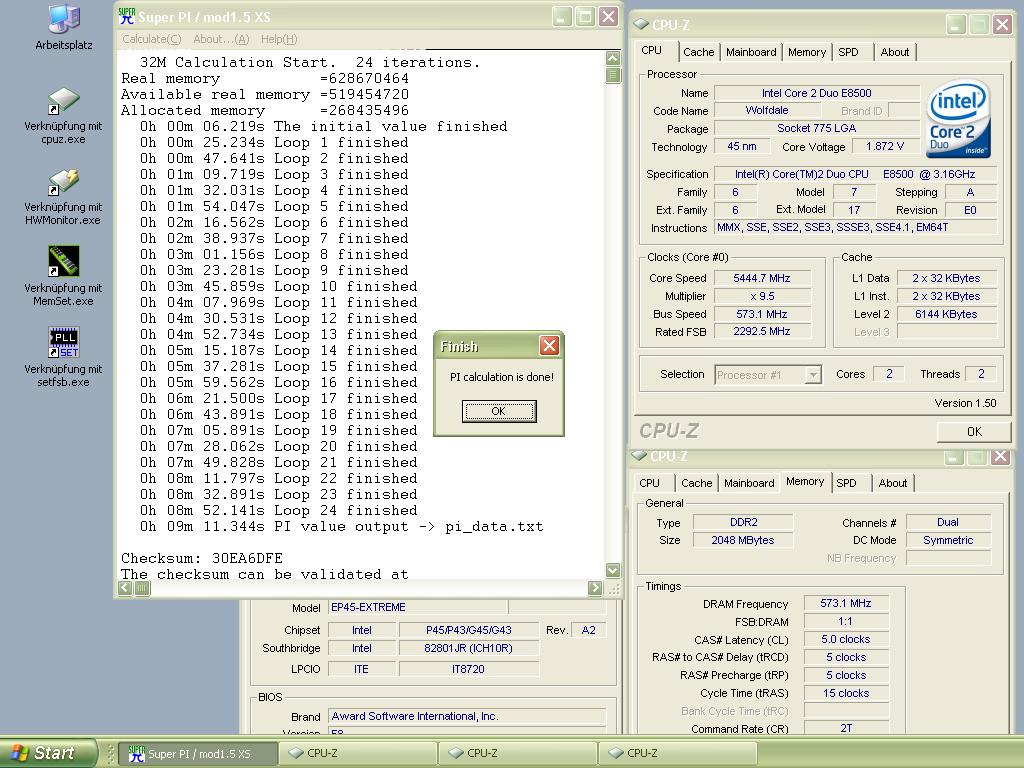Click Super PI horizontal scrollbar left arrow
Image resolution: width=1024 pixels, height=768 pixels.
click(125, 588)
